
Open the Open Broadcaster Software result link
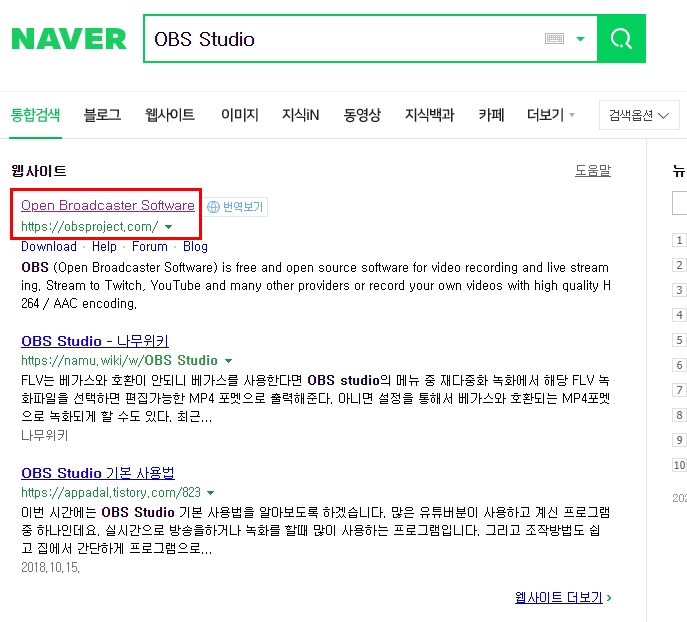coord(108,205)
